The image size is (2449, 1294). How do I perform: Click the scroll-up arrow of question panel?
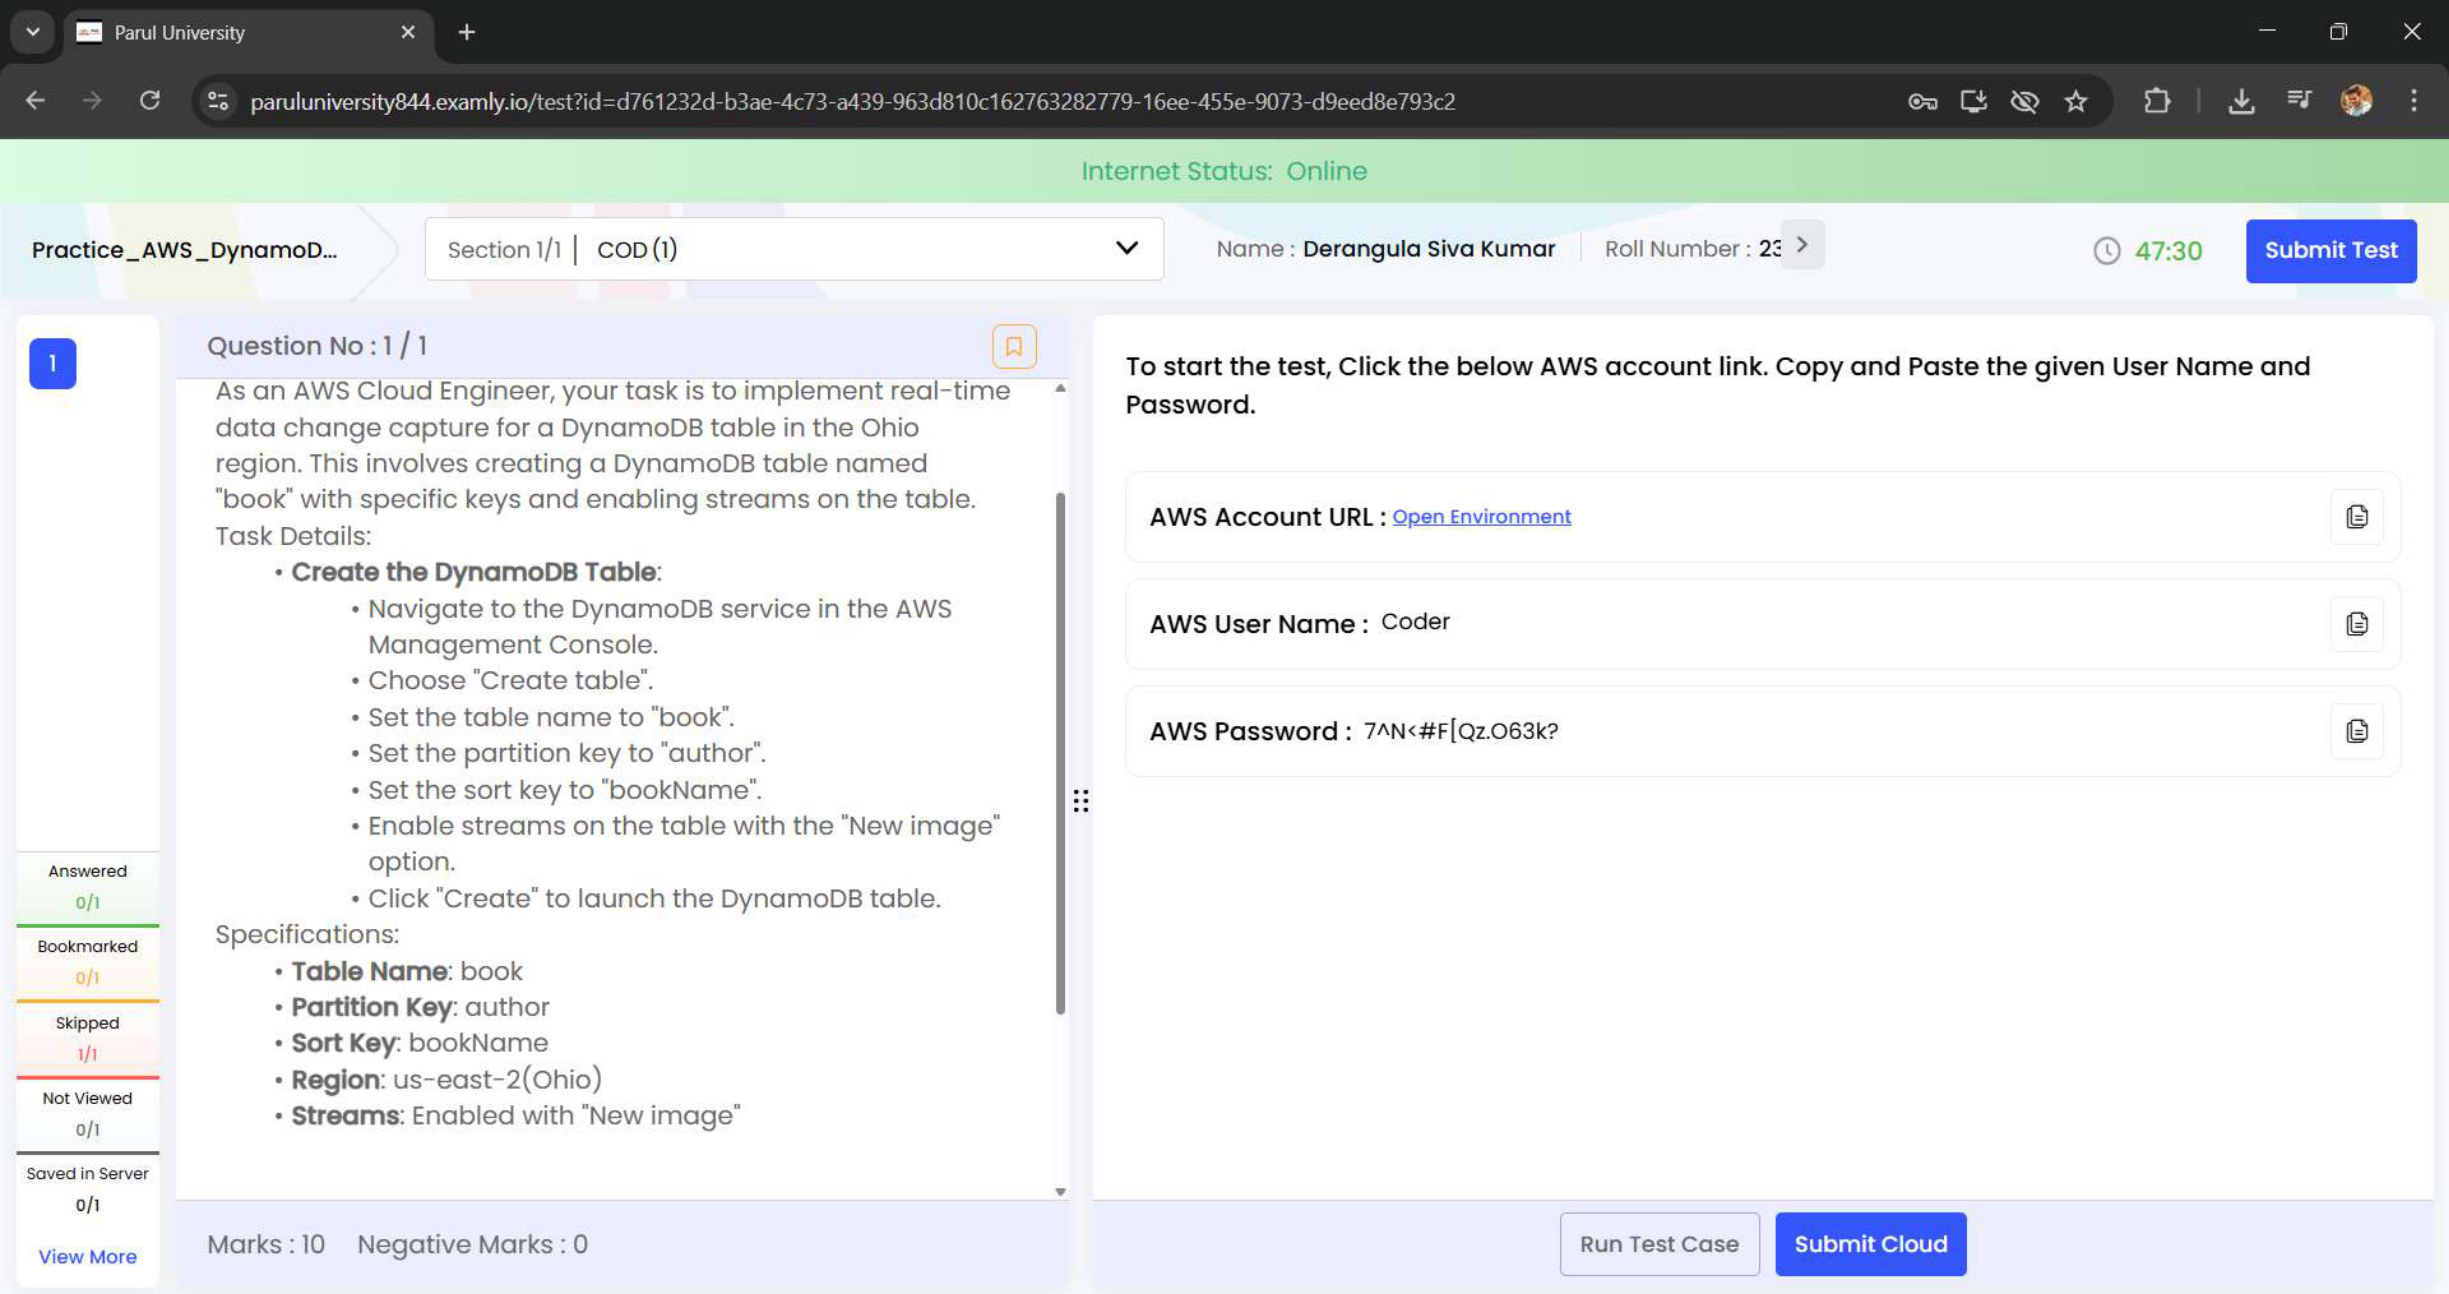click(1060, 388)
